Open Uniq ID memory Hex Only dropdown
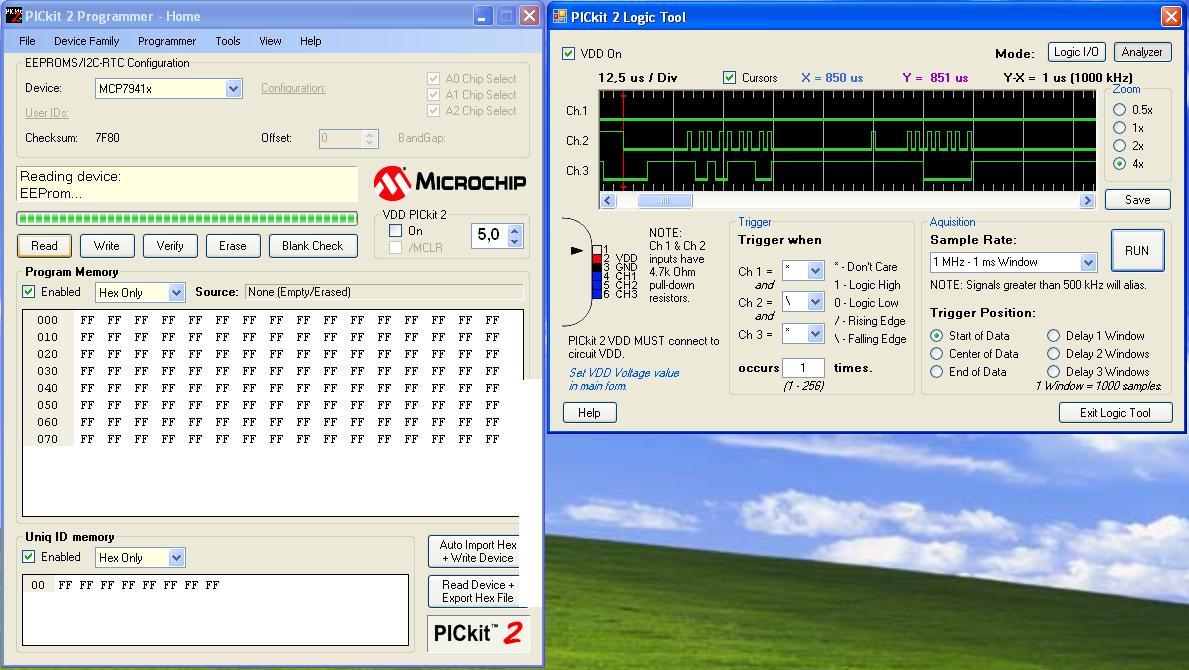The width and height of the screenshot is (1189, 670). click(176, 558)
